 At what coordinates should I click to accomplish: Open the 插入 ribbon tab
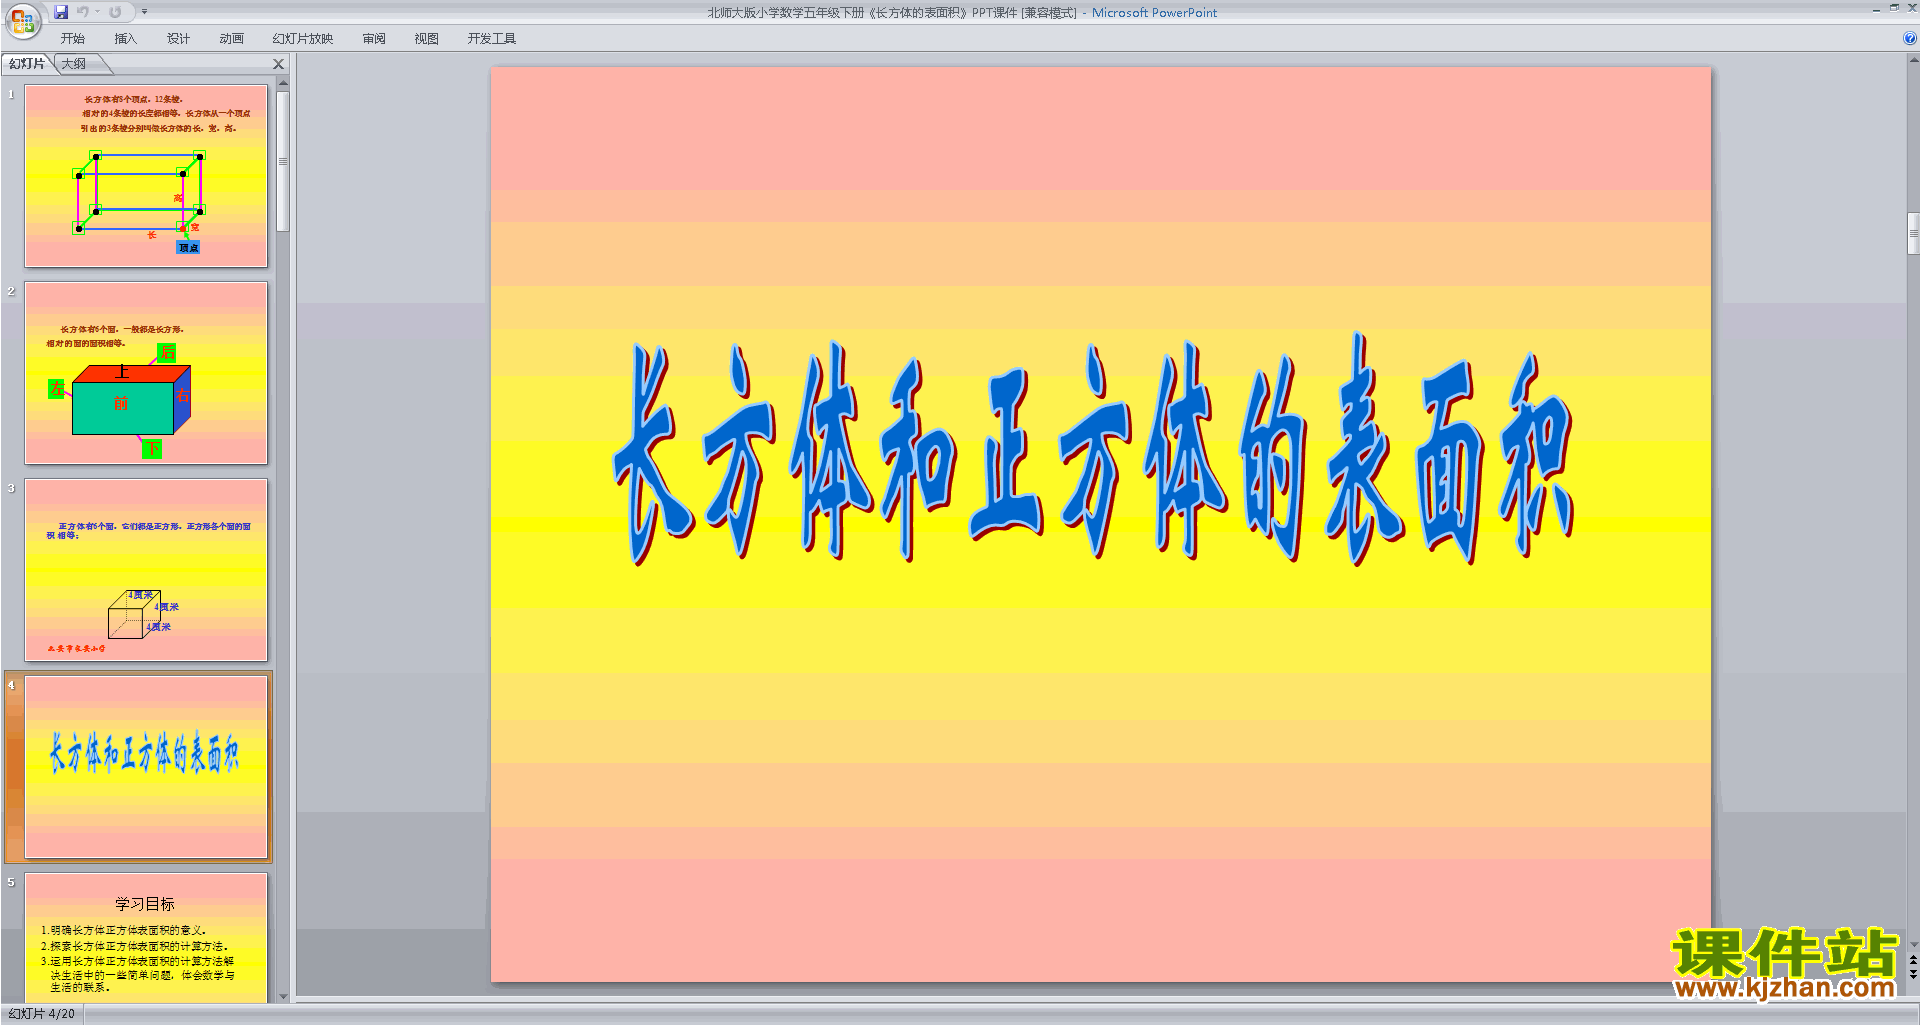tap(125, 39)
